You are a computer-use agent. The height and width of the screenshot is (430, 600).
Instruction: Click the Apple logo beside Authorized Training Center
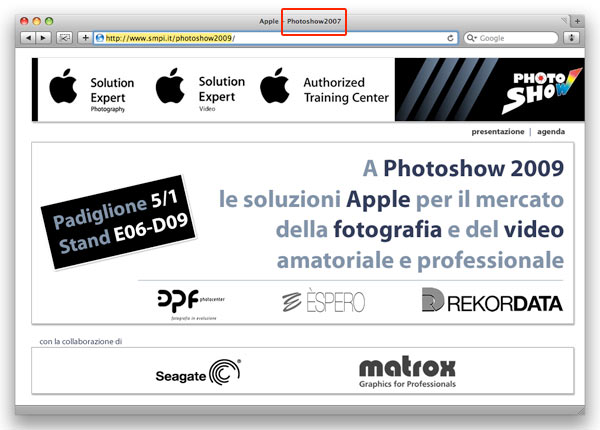point(274,86)
